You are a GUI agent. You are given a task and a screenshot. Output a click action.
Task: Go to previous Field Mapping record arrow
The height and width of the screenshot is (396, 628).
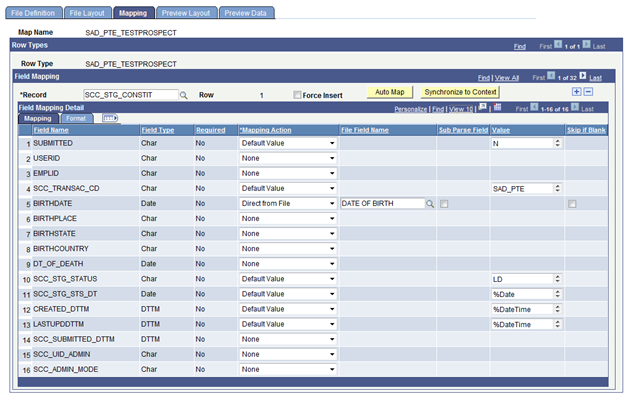551,76
